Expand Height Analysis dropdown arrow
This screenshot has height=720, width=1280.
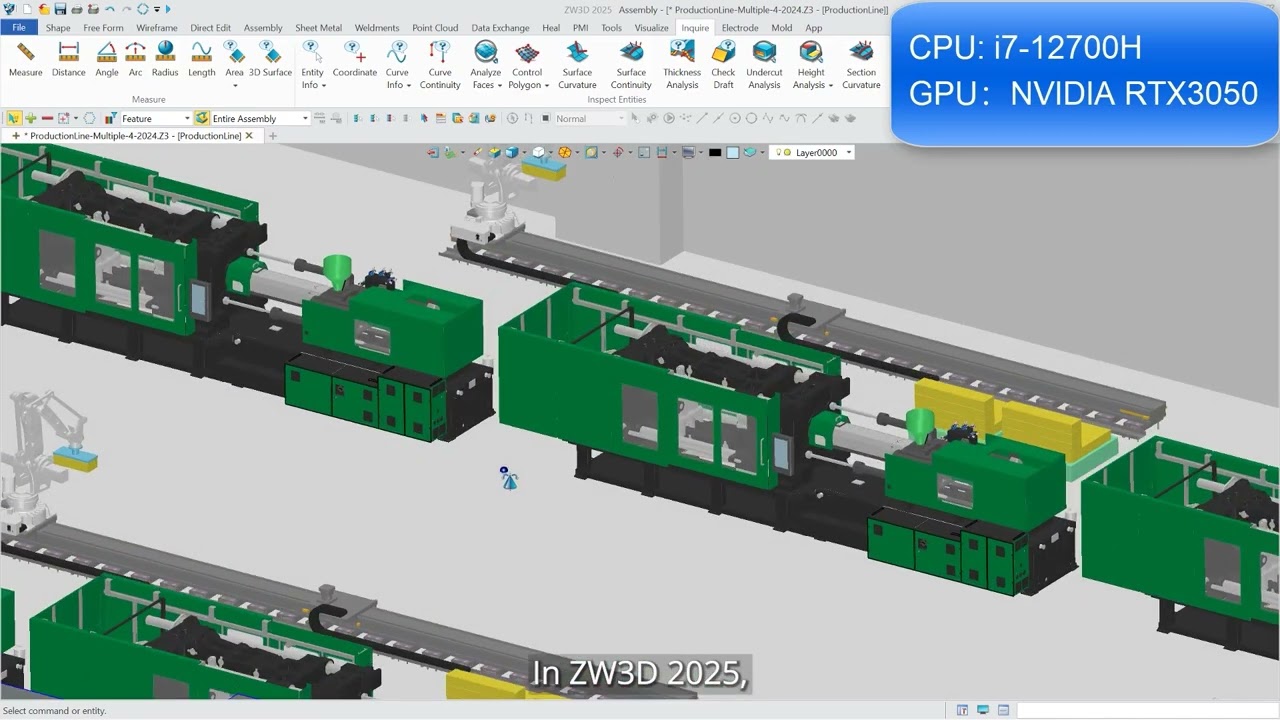pyautogui.click(x=830, y=86)
